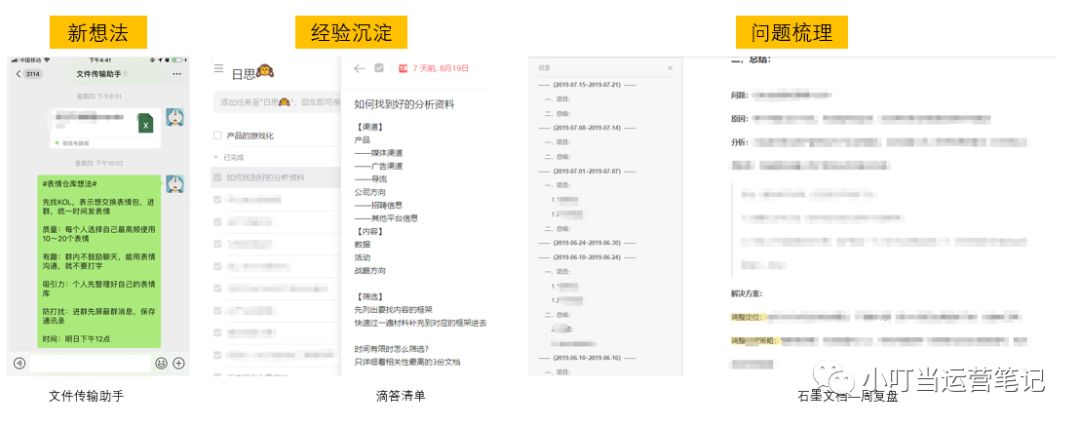The height and width of the screenshot is (427, 1080).
Task: Jump to outline entry 2019-06-24~2019-06-30
Action: click(x=586, y=242)
